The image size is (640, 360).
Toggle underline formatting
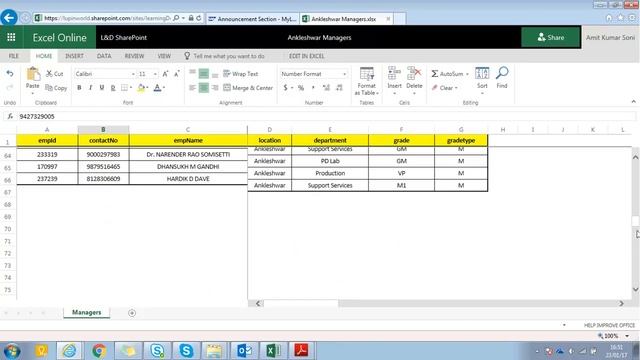click(102, 88)
